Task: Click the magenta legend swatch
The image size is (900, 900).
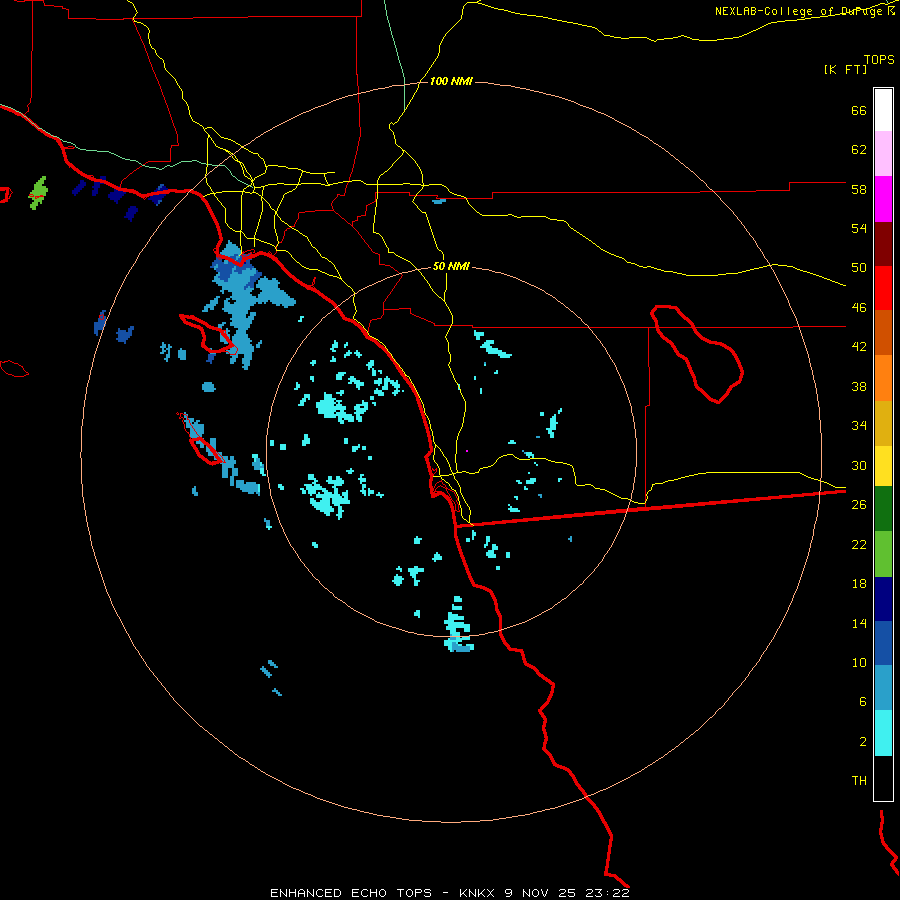Action: pyautogui.click(x=883, y=199)
